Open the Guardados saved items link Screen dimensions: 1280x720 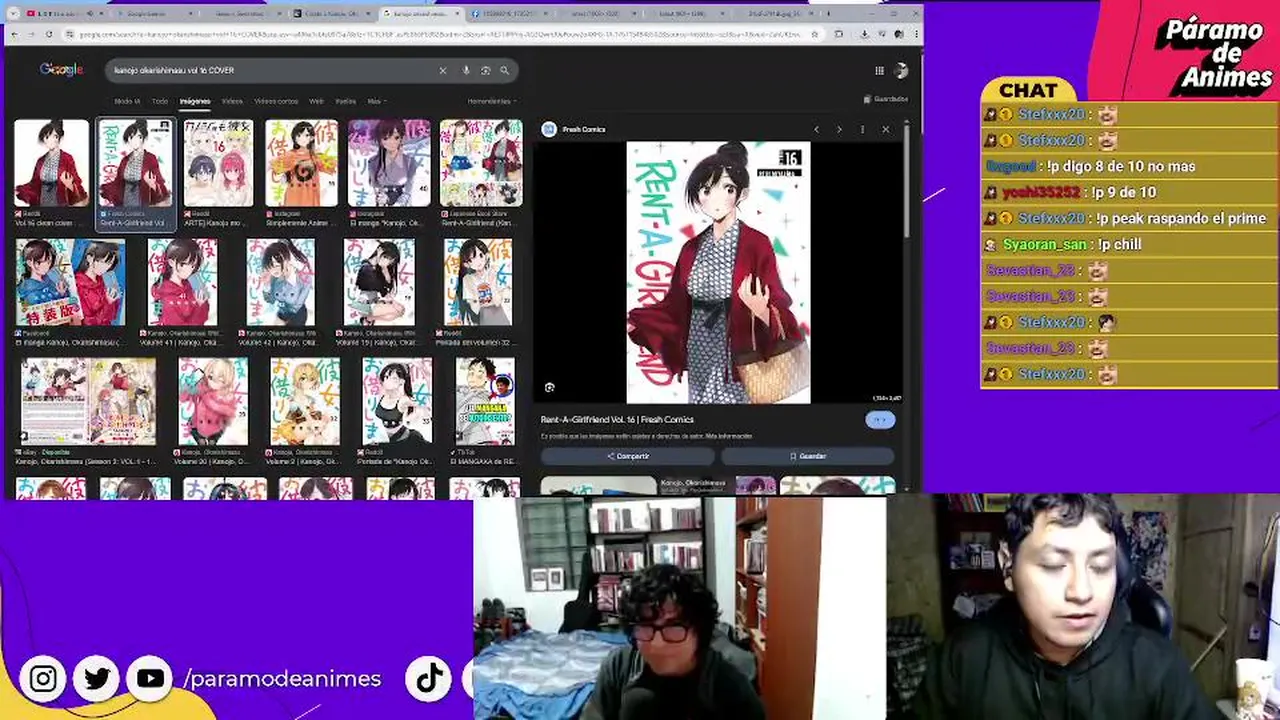pyautogui.click(x=885, y=99)
